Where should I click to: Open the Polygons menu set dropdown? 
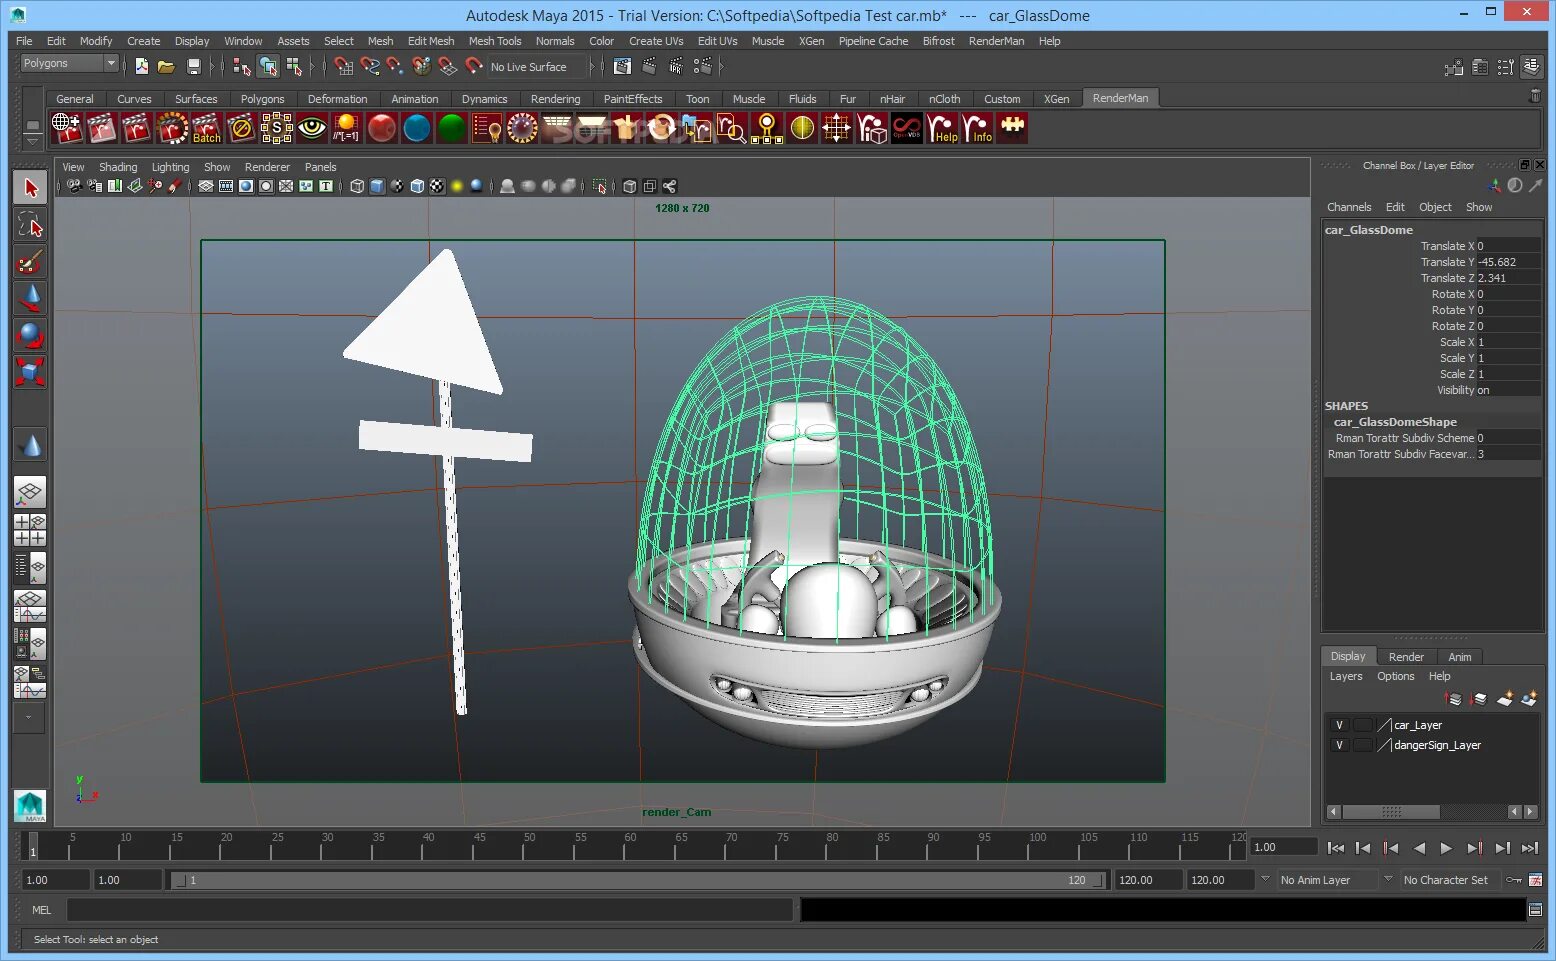(70, 63)
